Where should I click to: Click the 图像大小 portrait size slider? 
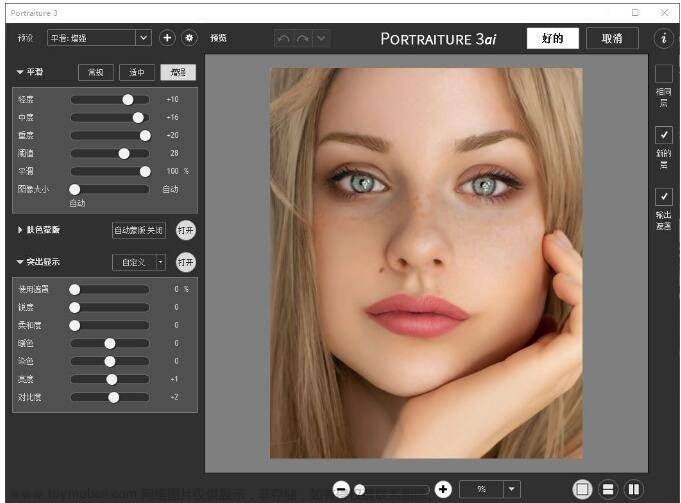point(110,189)
